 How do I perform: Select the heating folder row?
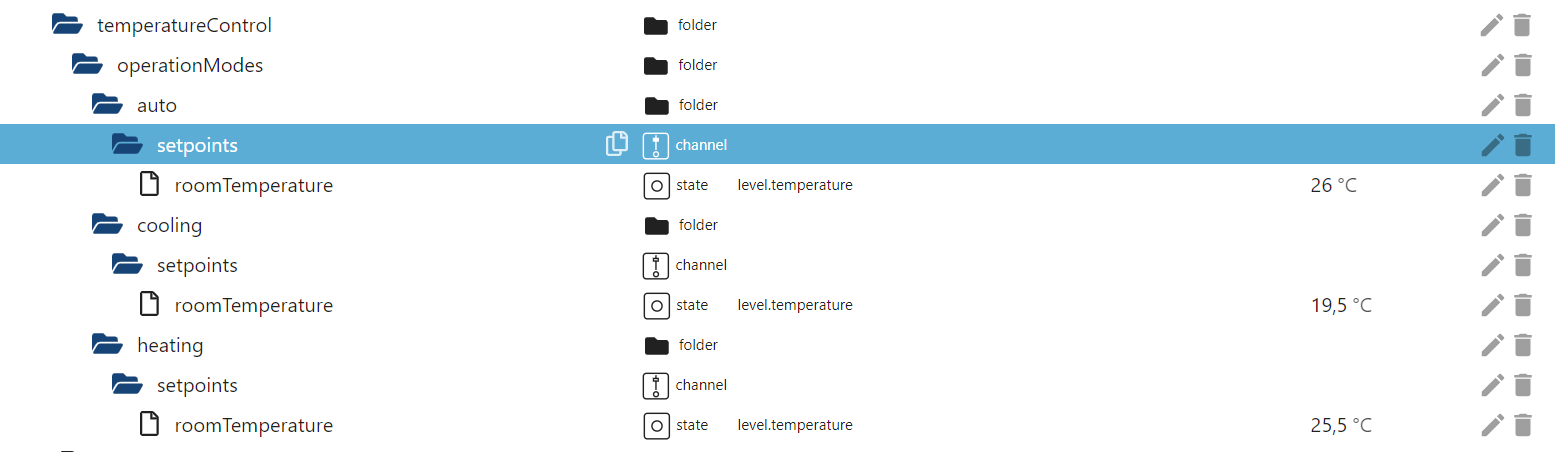[x=170, y=345]
